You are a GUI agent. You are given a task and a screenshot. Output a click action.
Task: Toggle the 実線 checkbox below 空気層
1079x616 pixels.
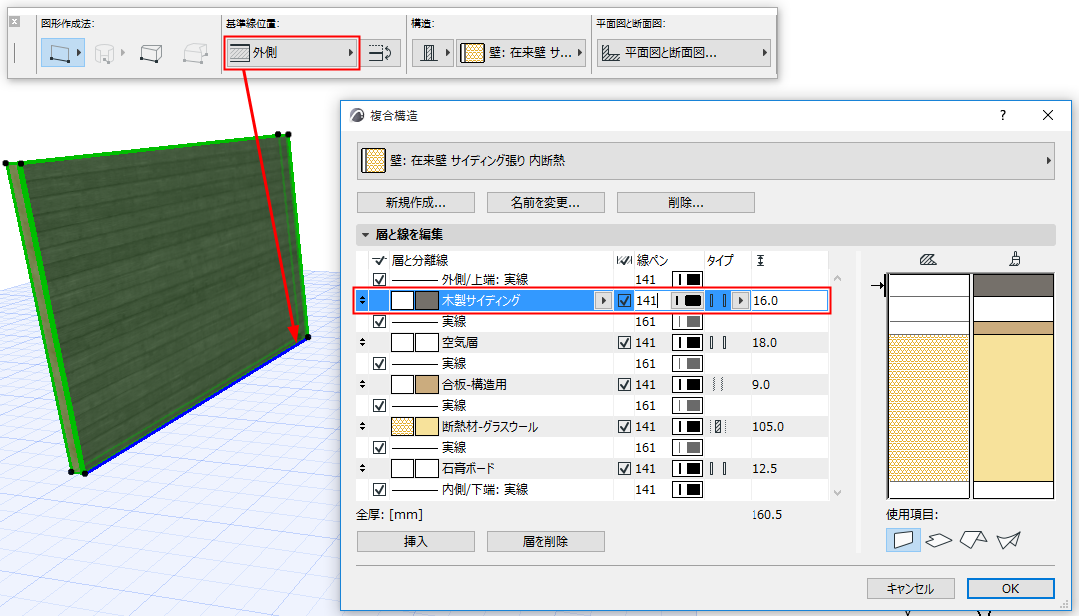[x=379, y=363]
